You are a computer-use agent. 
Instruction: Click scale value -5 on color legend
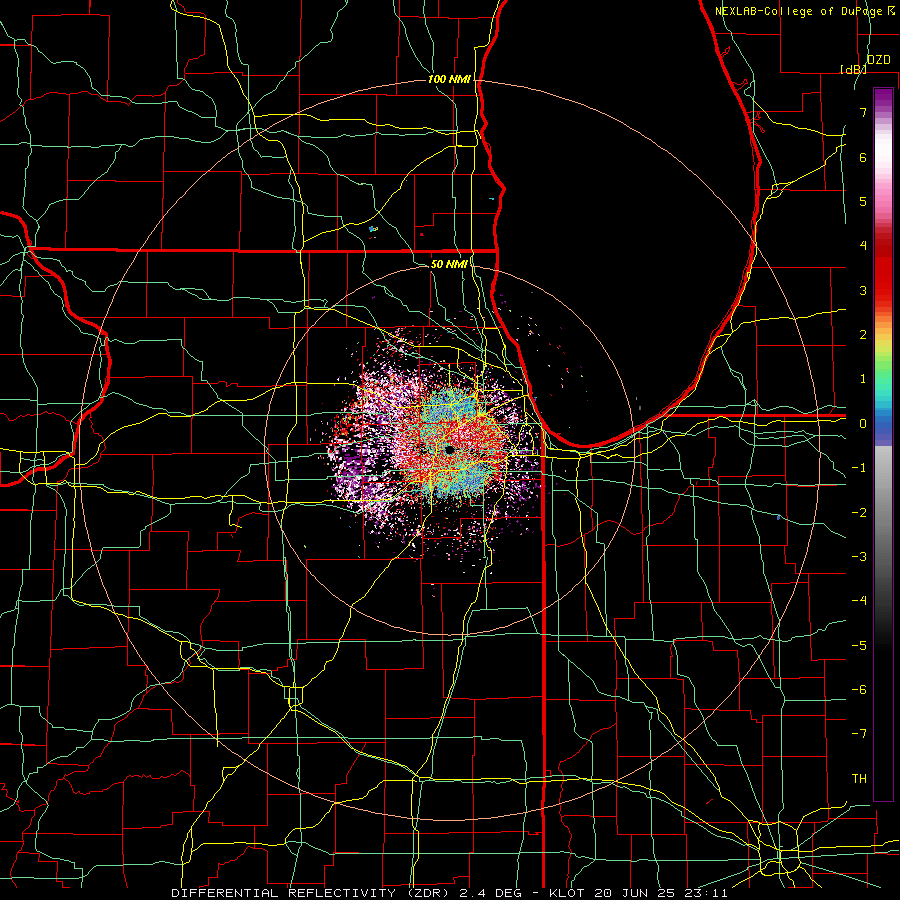tap(859, 646)
